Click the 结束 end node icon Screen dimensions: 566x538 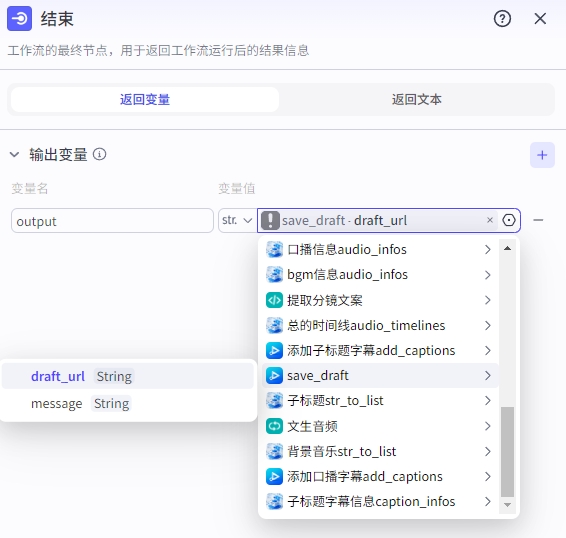pyautogui.click(x=19, y=18)
